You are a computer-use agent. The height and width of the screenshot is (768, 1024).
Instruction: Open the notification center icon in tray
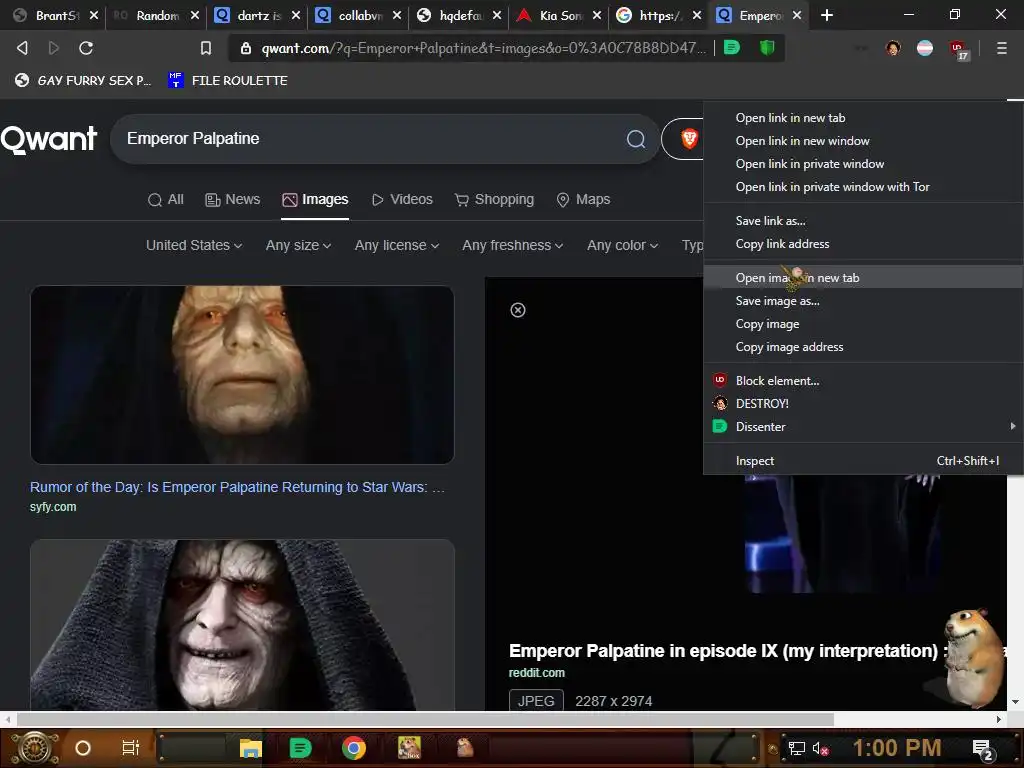click(x=983, y=750)
